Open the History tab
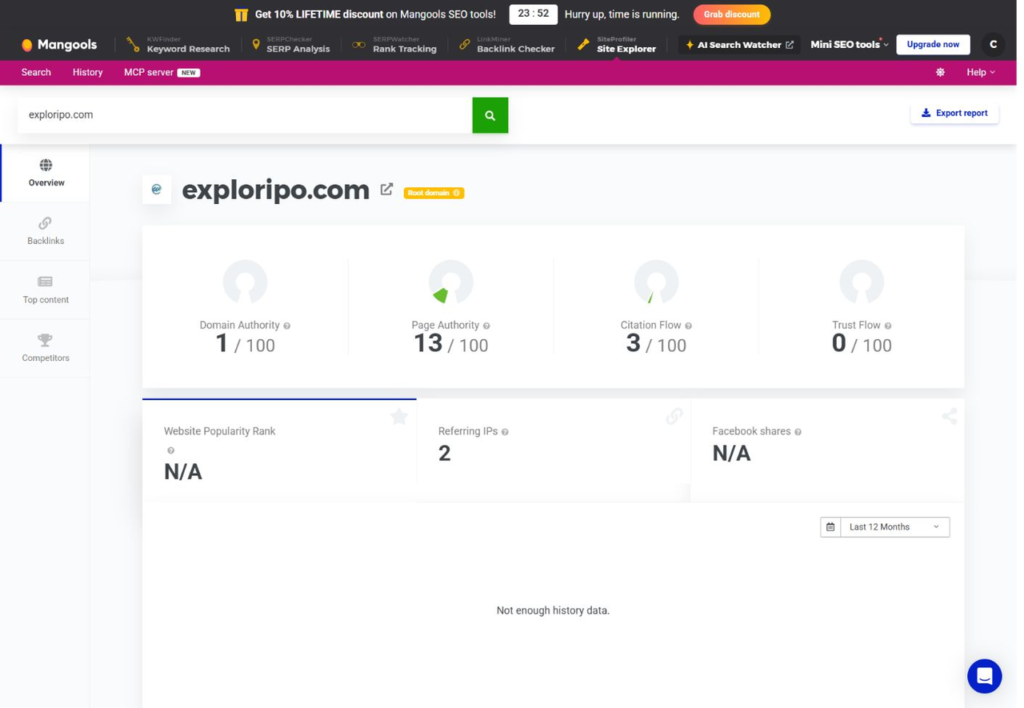The image size is (1024, 708). tap(88, 72)
